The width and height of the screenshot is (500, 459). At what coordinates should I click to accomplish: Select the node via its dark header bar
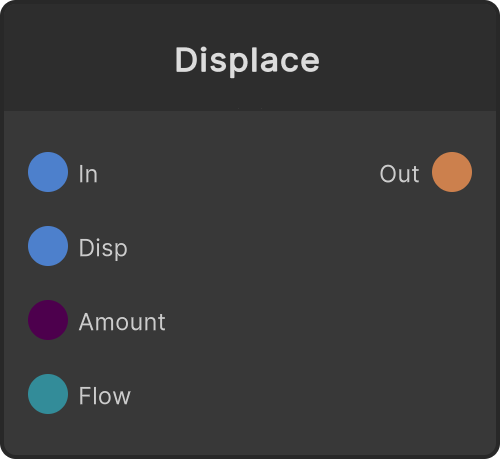(250, 57)
